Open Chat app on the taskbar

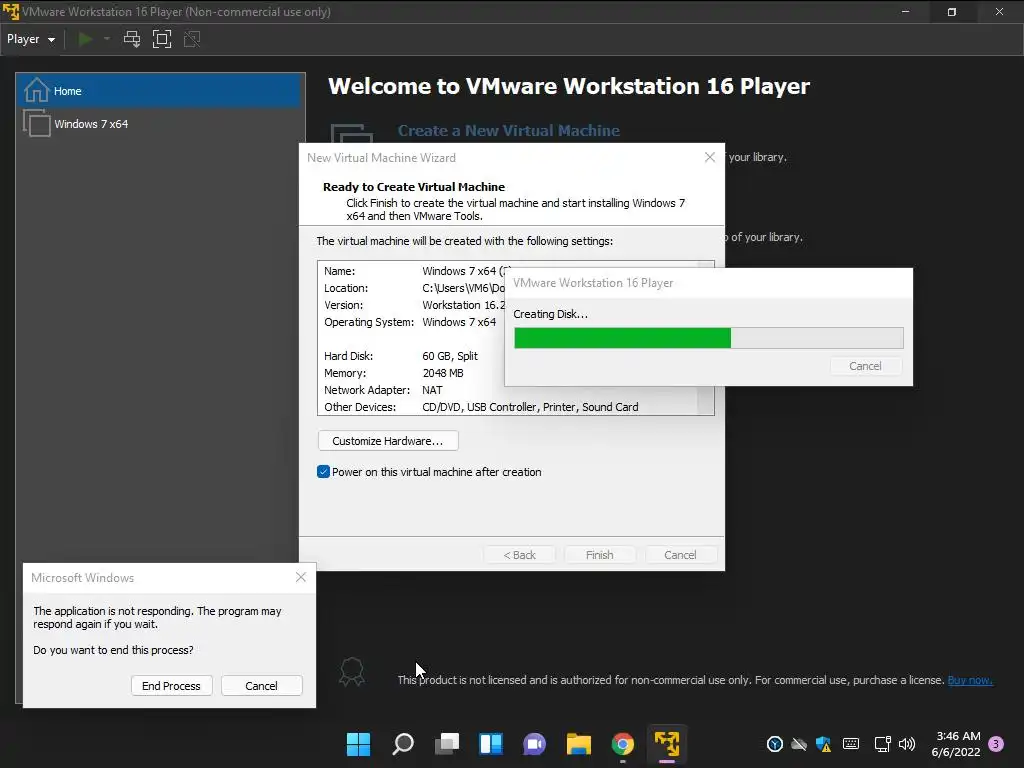coord(534,744)
